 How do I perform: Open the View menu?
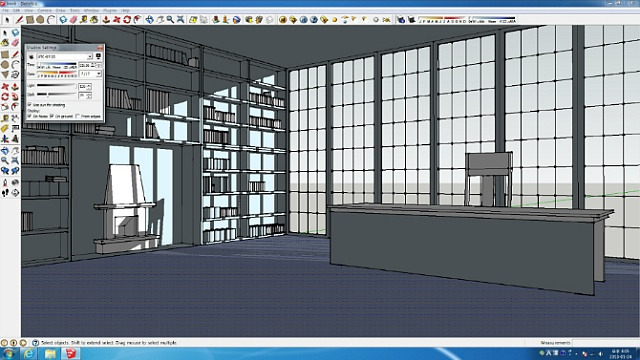(28, 10)
